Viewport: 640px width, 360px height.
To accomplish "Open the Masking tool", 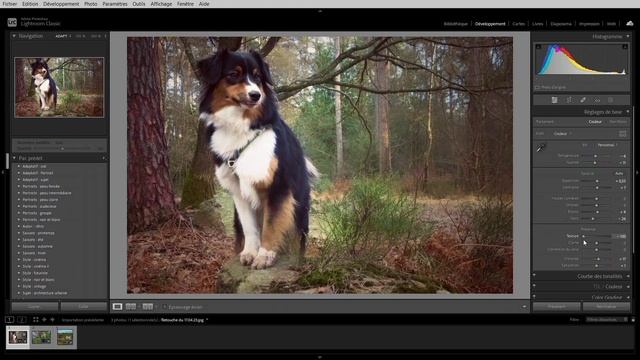I will click(611, 100).
